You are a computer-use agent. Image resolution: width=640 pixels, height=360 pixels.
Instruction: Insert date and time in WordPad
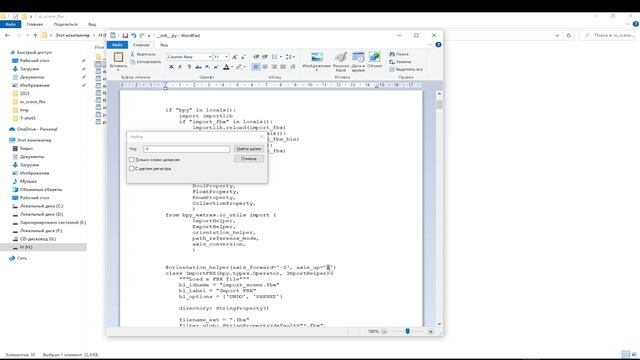coord(358,61)
